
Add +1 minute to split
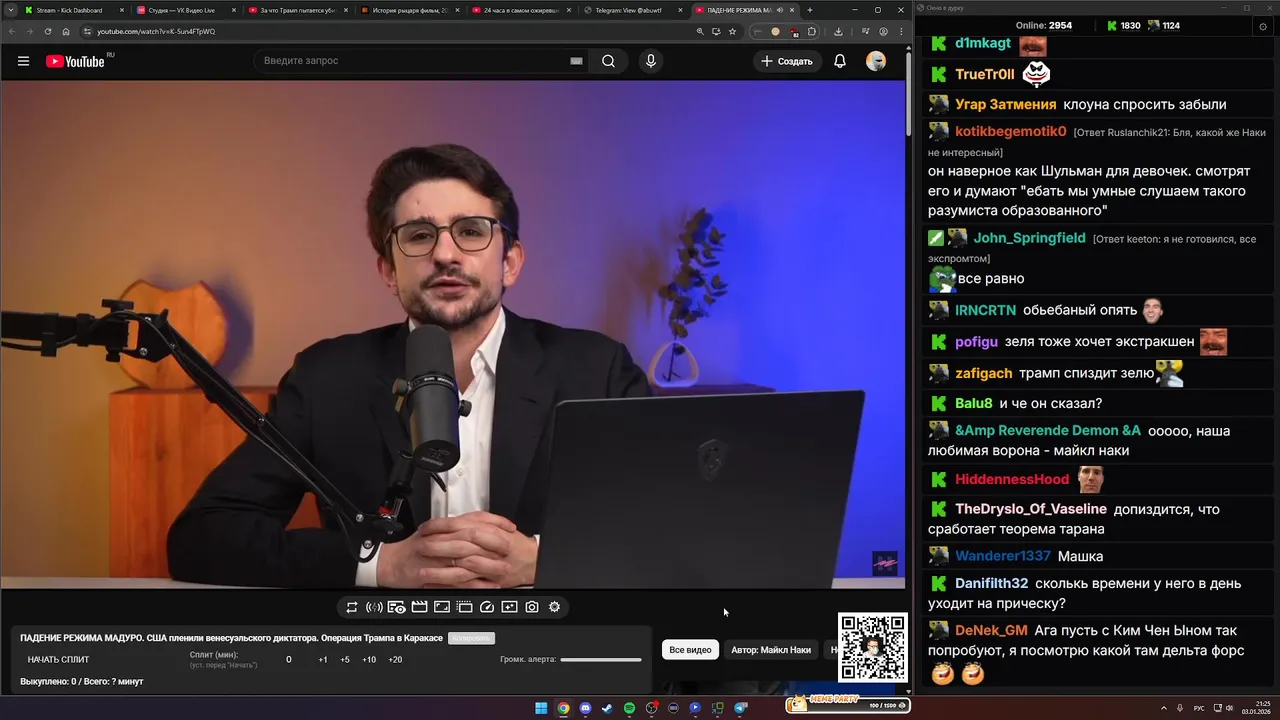[x=323, y=660]
